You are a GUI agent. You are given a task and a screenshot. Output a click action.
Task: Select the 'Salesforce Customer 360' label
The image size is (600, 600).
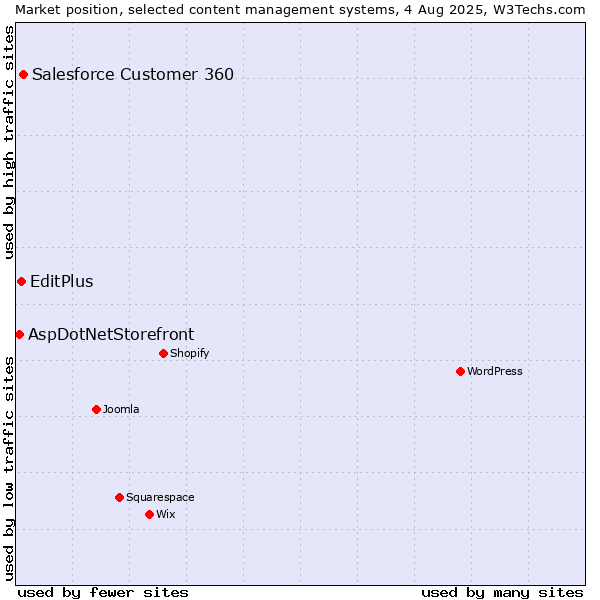pos(133,74)
